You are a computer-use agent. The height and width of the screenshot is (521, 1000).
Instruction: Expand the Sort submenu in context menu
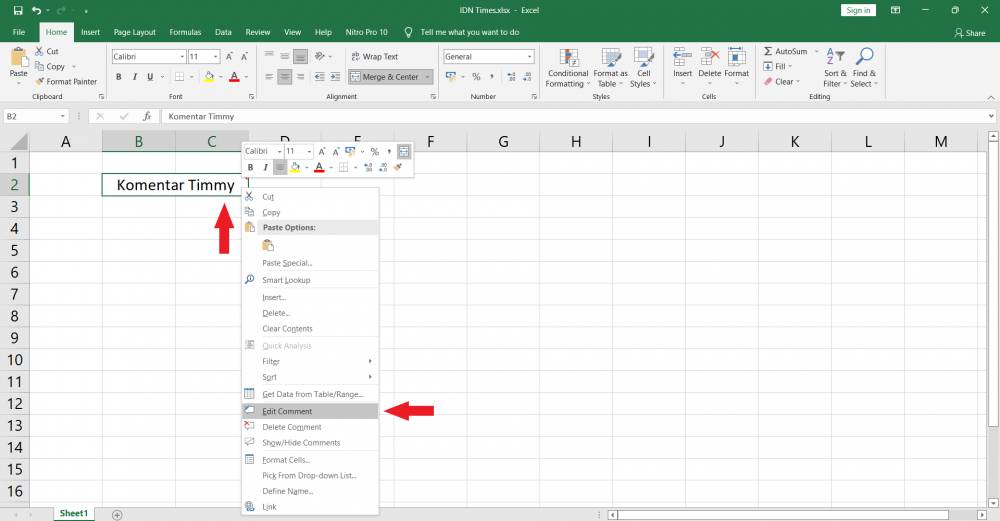tap(370, 377)
